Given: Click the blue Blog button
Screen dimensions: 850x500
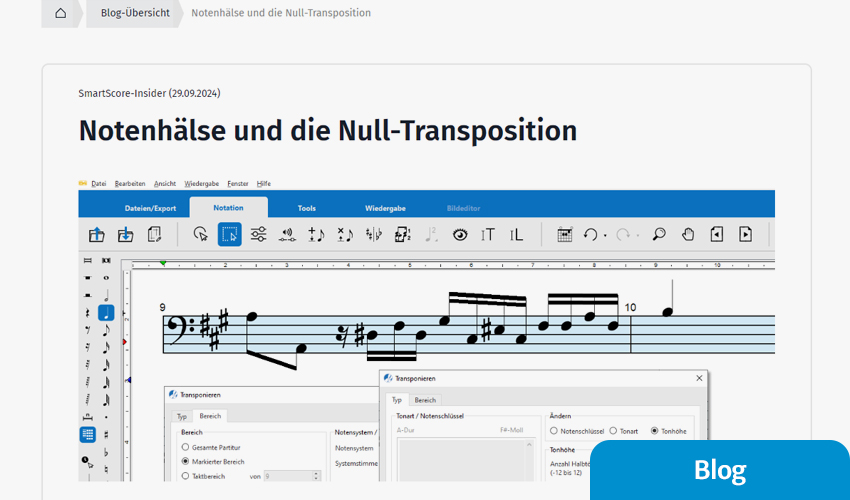Looking at the screenshot, I should point(720,470).
